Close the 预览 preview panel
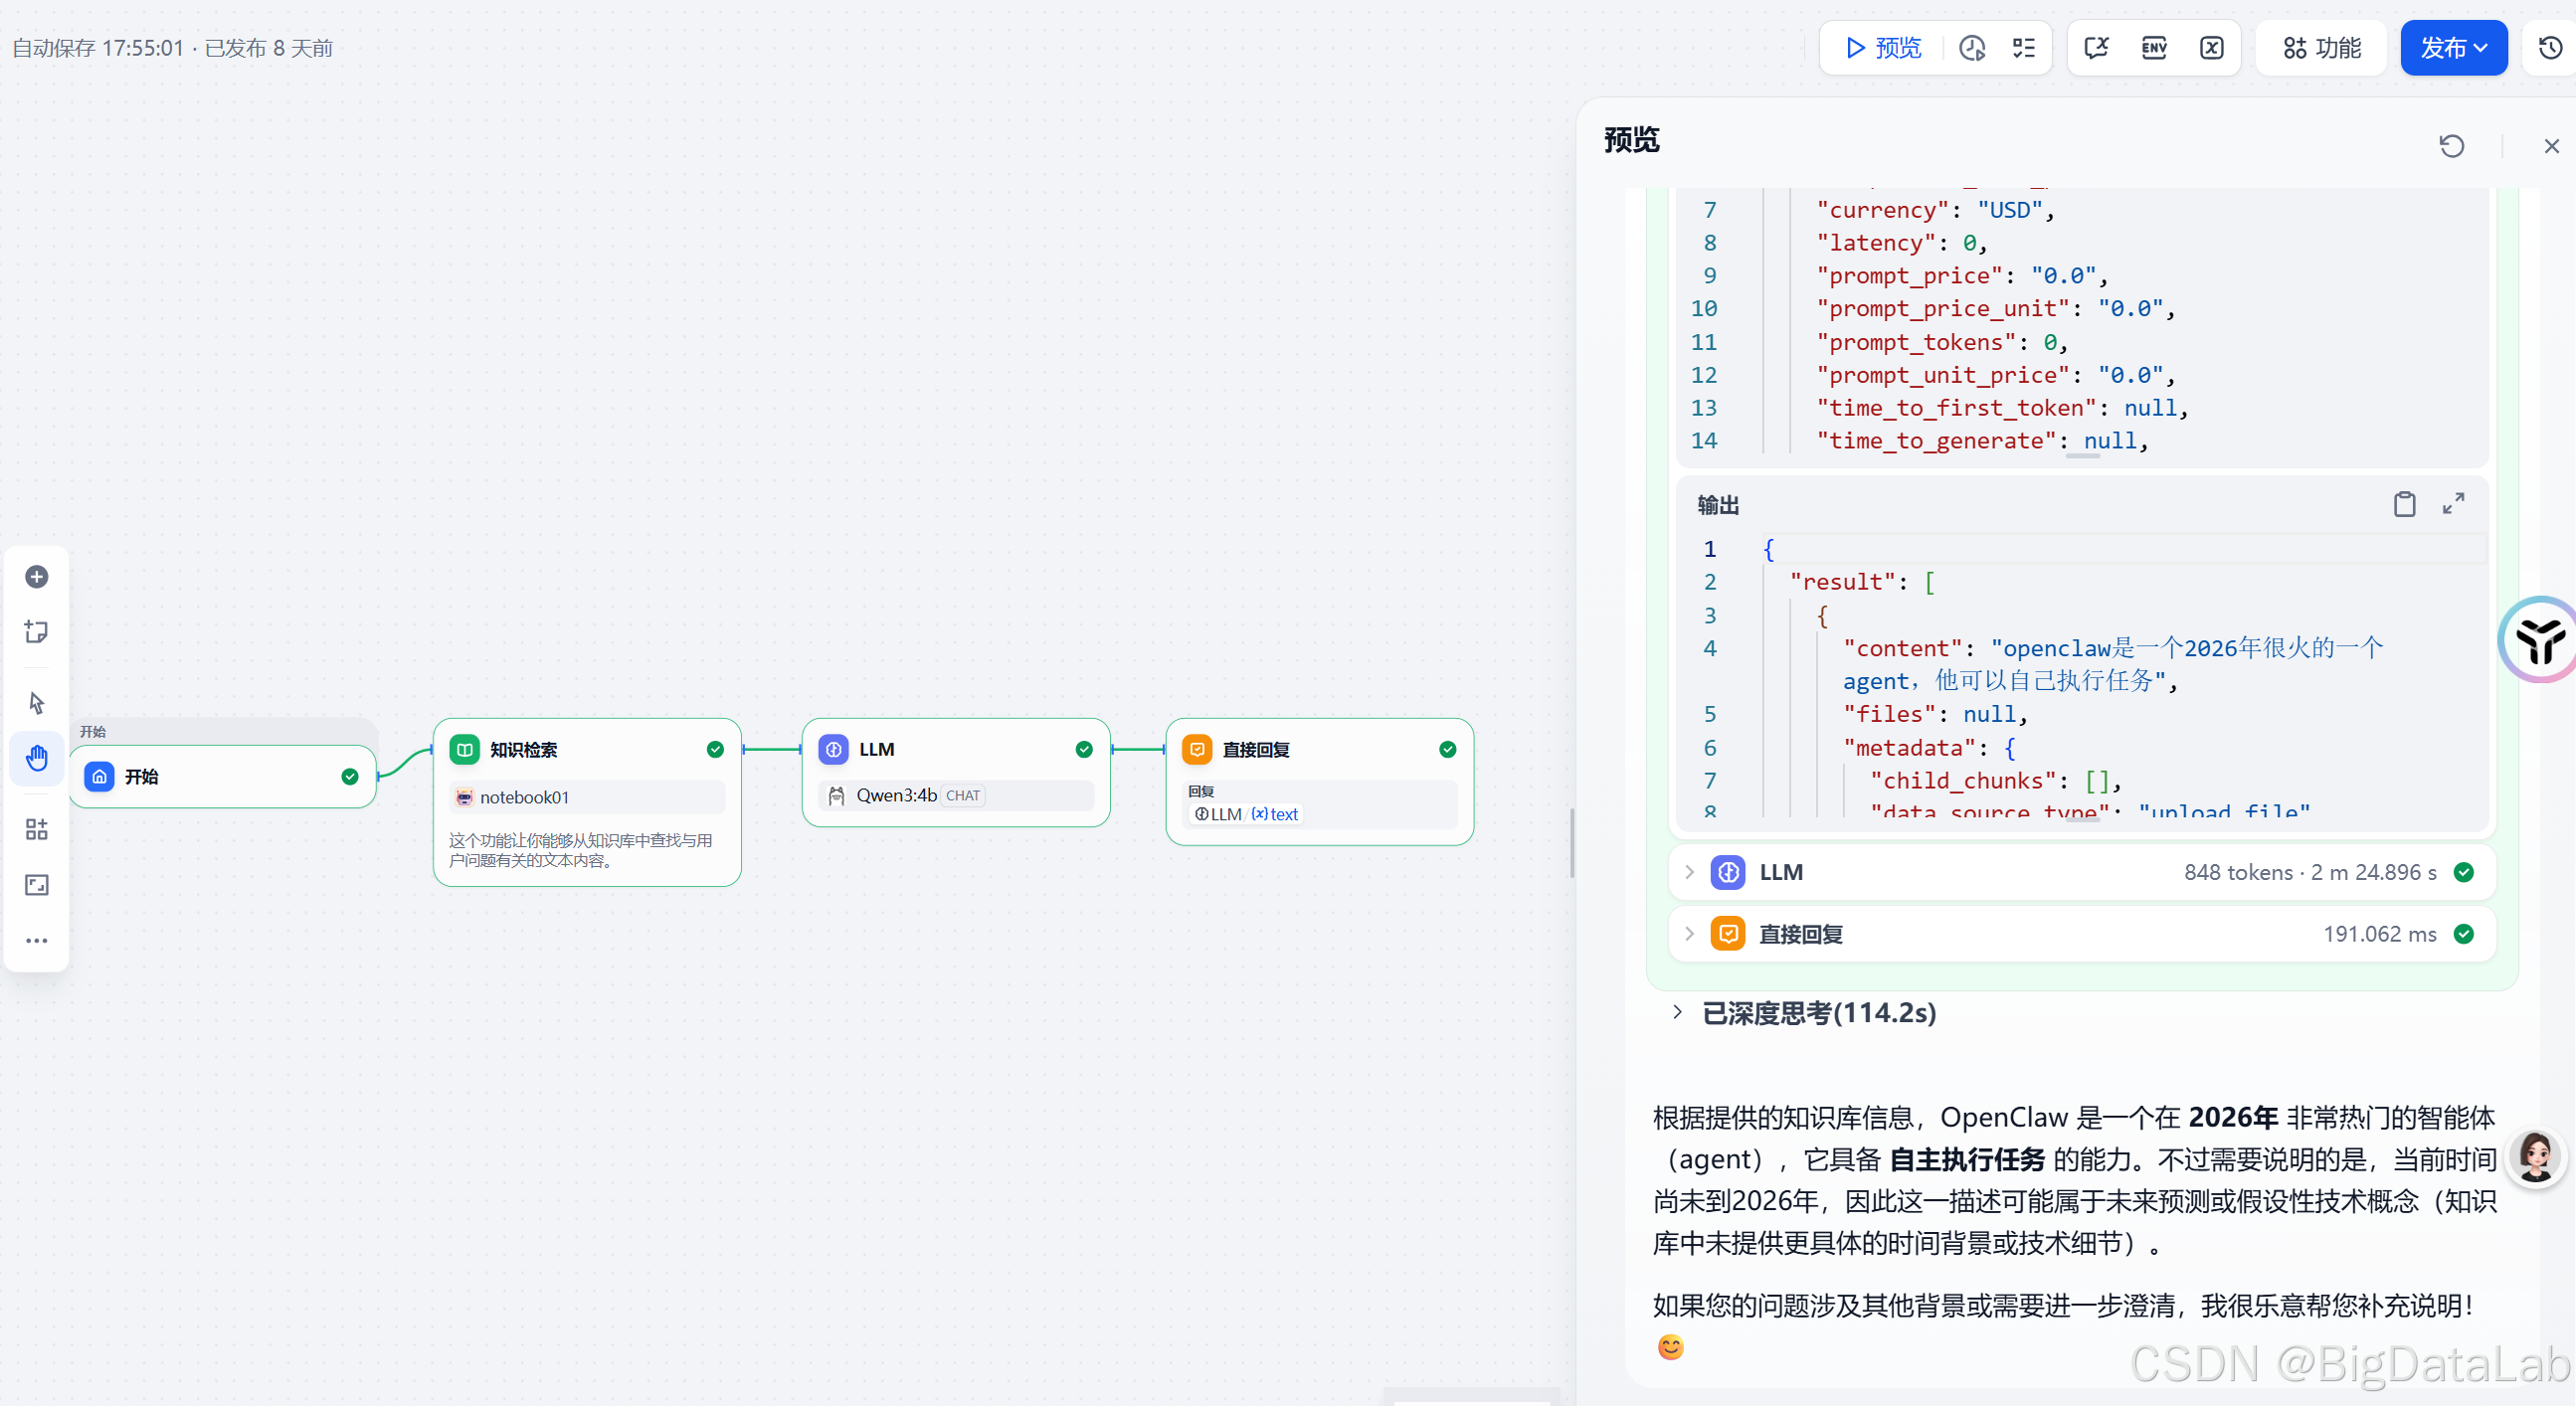Image resolution: width=2576 pixels, height=1406 pixels. click(x=2551, y=146)
